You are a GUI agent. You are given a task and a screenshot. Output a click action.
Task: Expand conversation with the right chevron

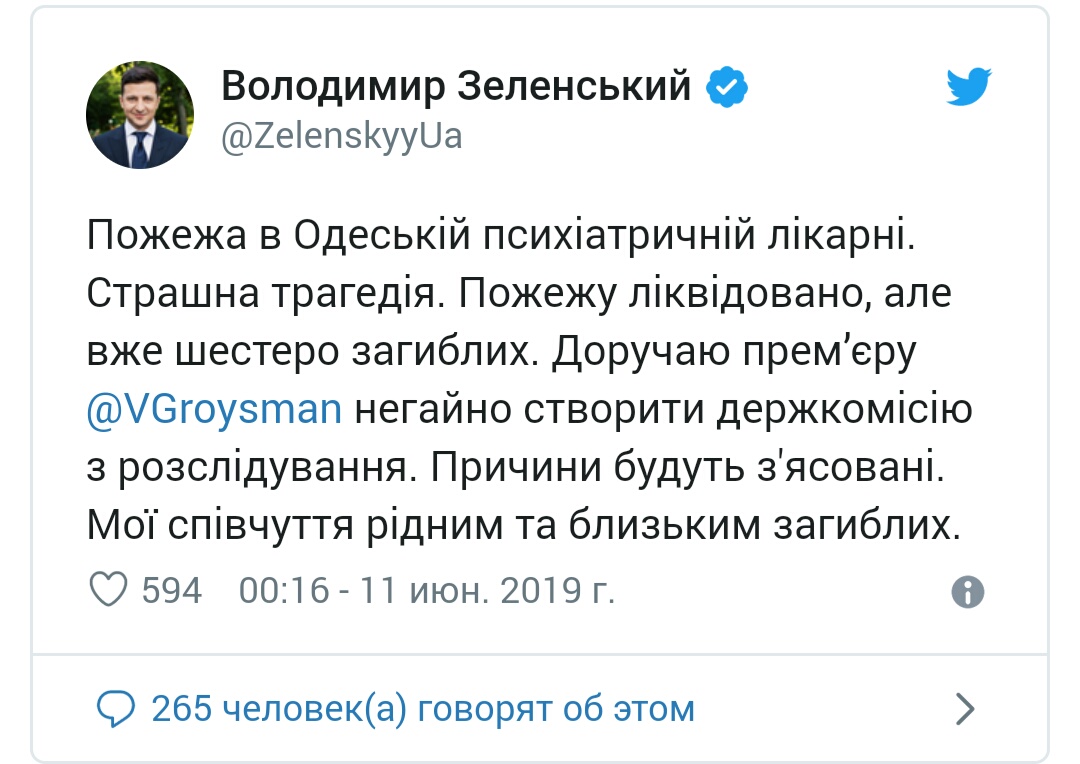[966, 709]
